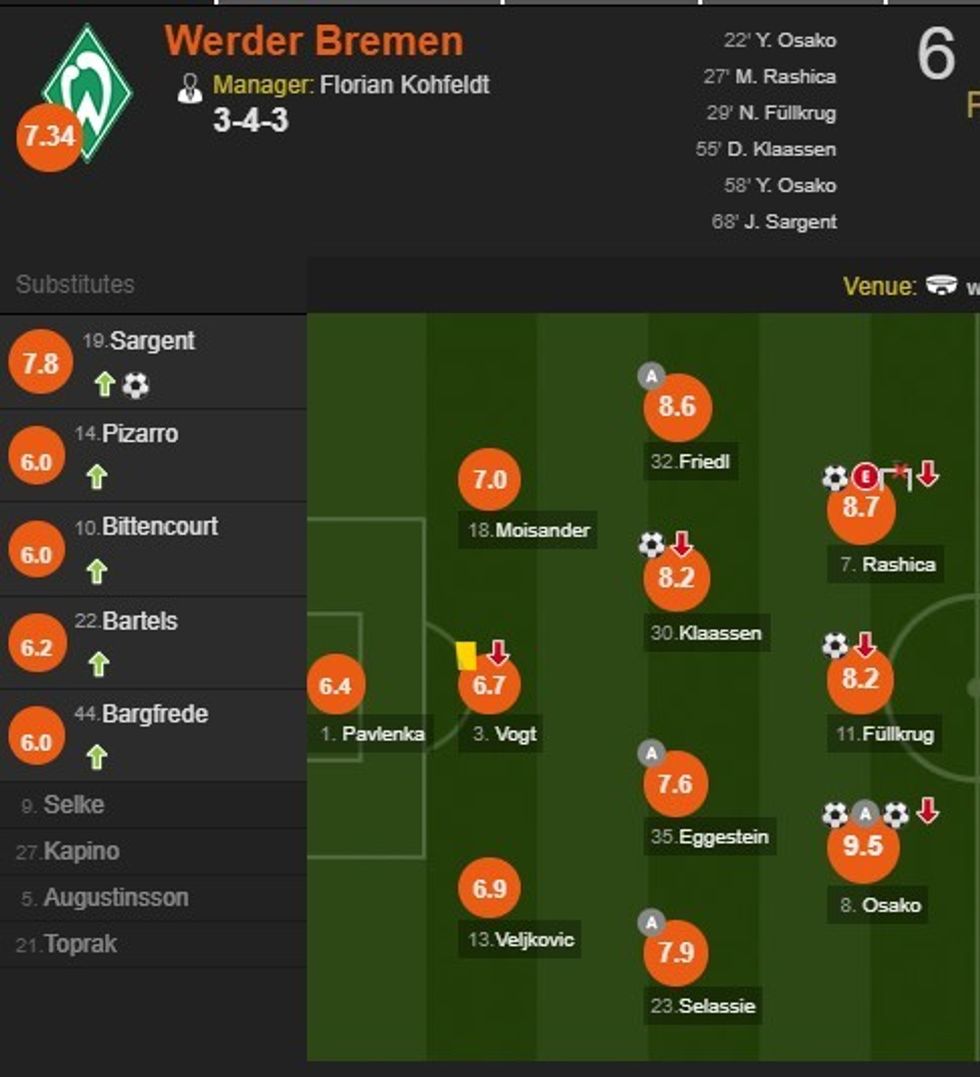
Task: Click the yellow card icon next to Vogt
Action: 466,655
